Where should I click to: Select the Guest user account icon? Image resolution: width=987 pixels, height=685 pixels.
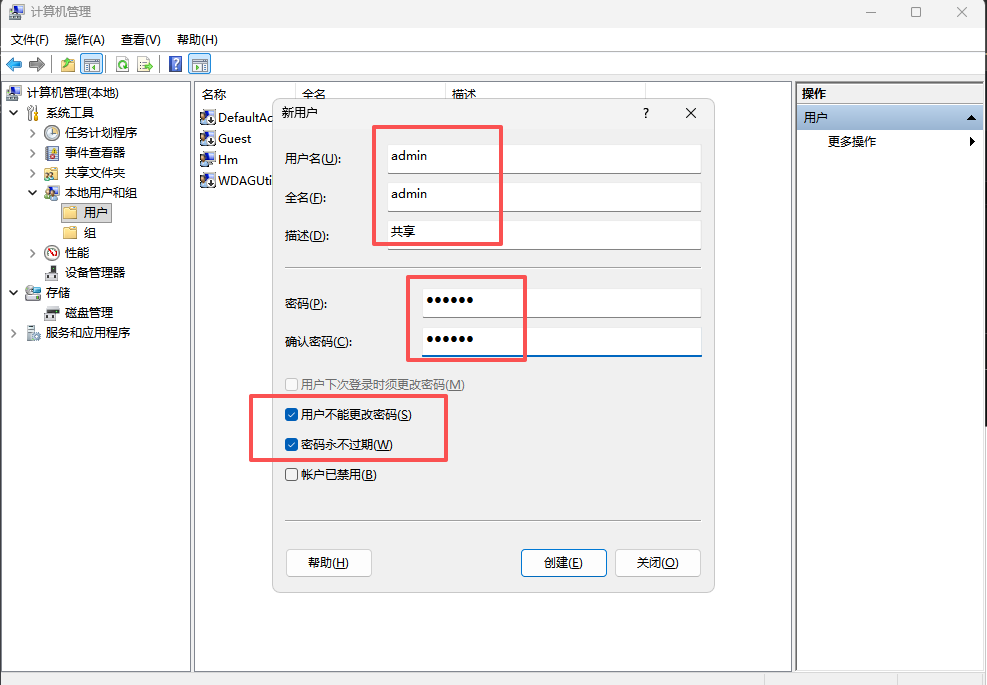208,138
